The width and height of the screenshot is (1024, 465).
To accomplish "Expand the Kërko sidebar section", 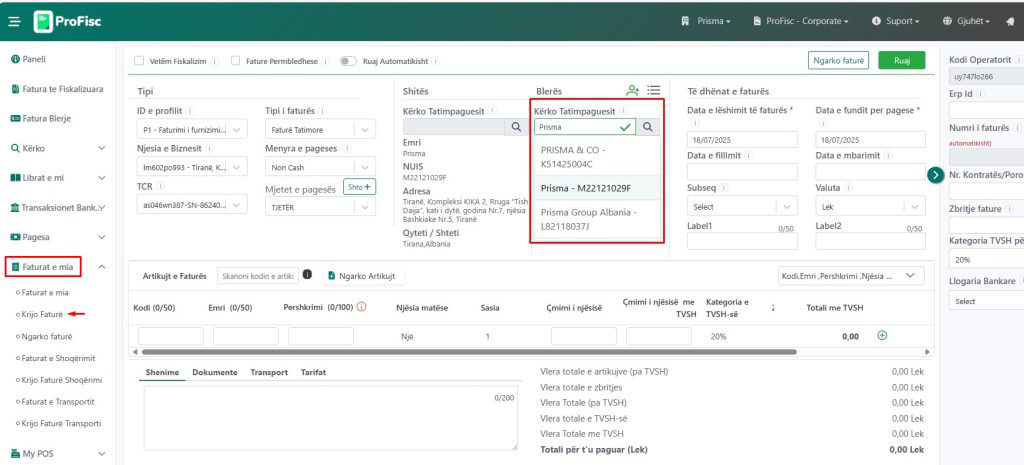I will click(x=102, y=148).
